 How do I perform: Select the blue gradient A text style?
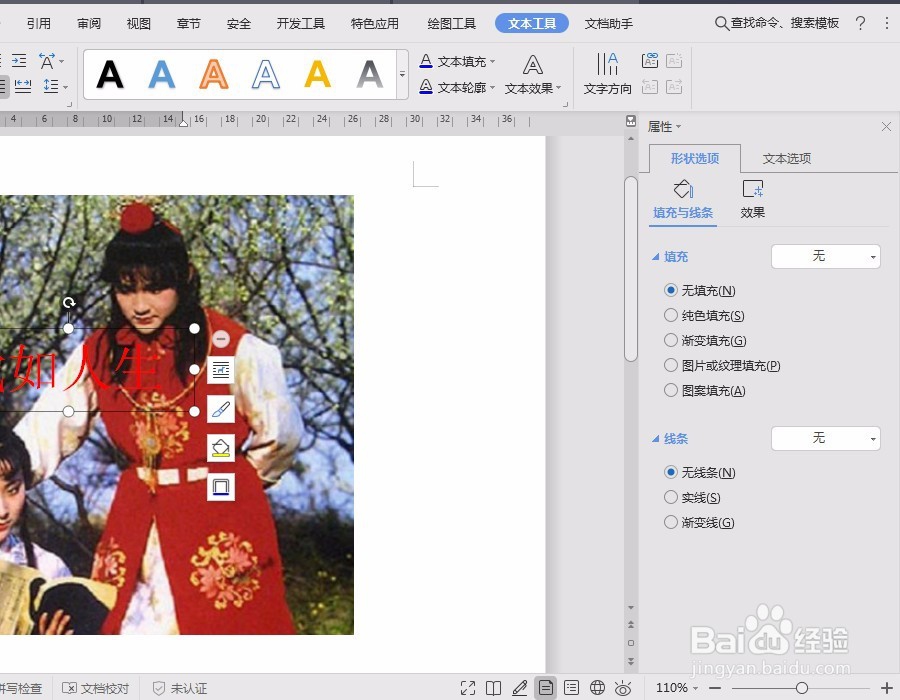[x=161, y=75]
